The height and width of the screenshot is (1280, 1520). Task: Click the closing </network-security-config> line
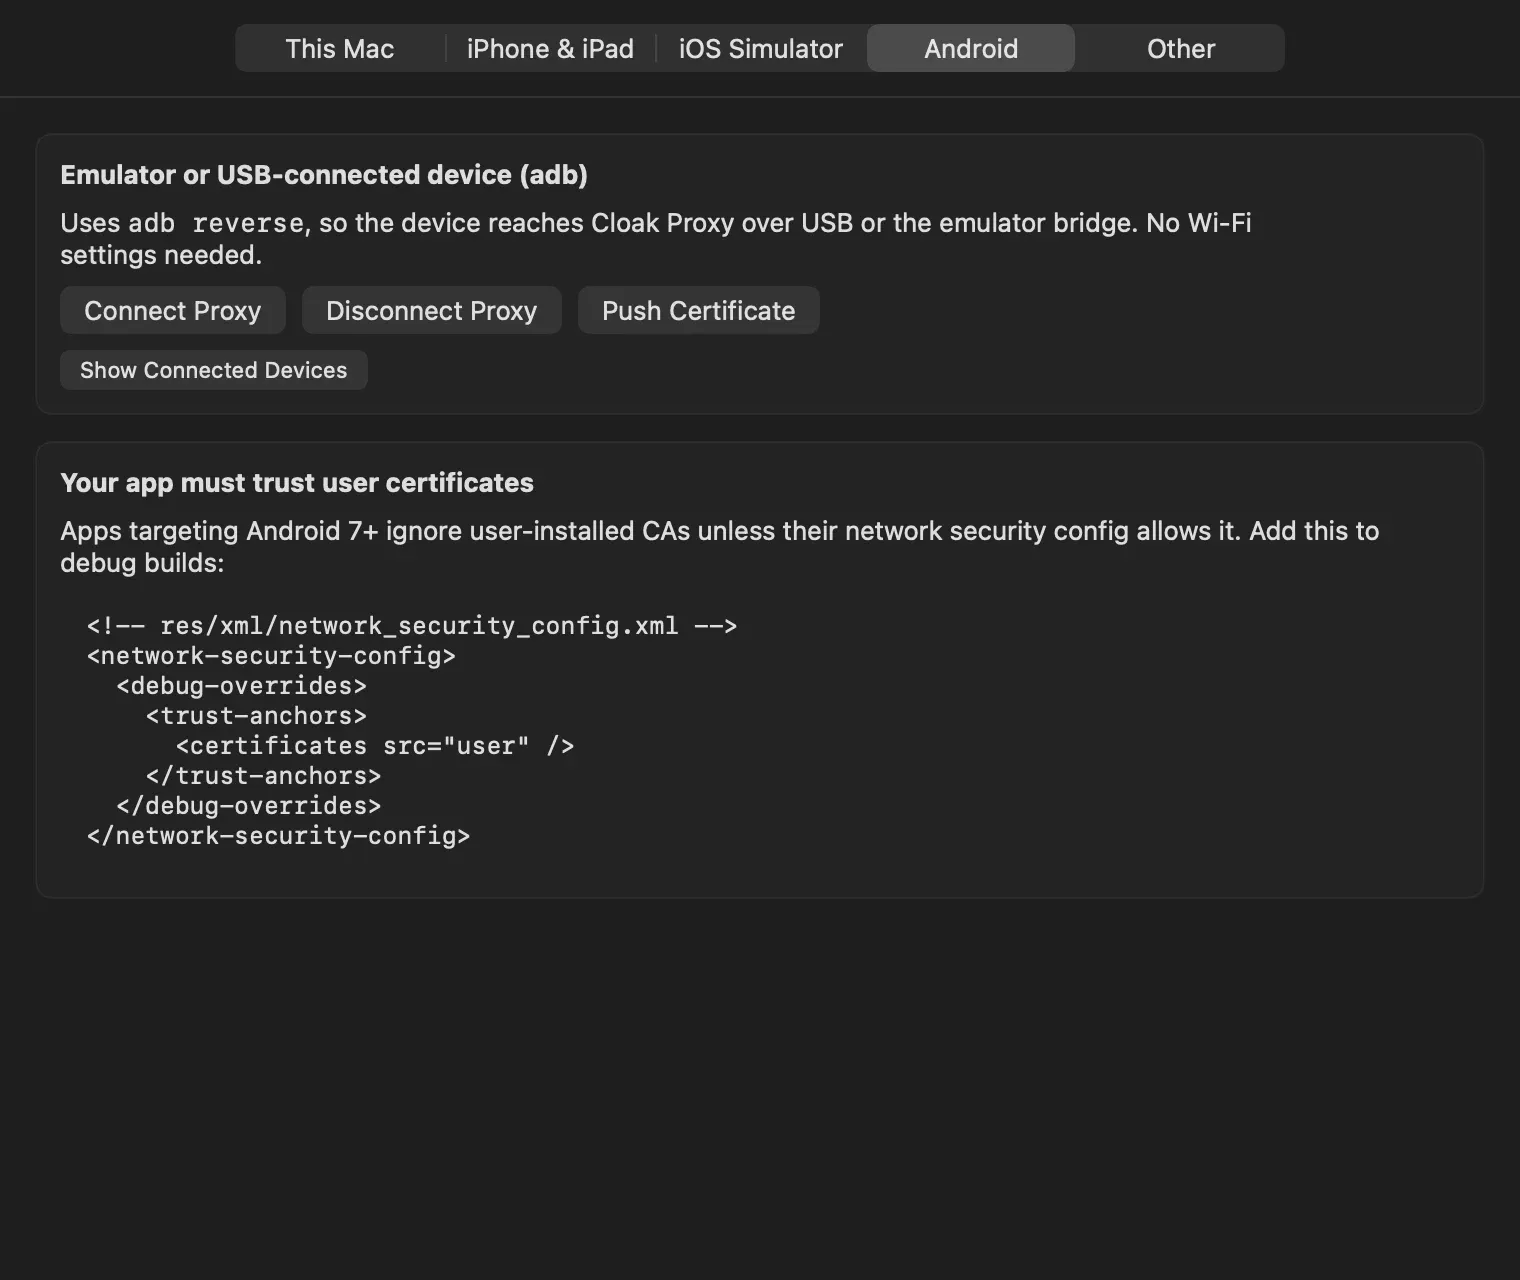pyautogui.click(x=279, y=836)
